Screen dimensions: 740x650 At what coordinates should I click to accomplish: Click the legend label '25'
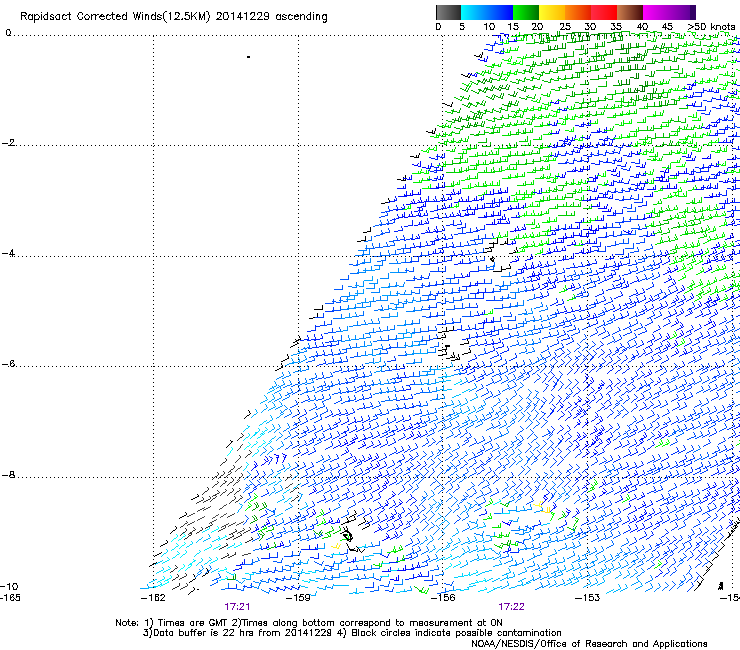pos(565,27)
